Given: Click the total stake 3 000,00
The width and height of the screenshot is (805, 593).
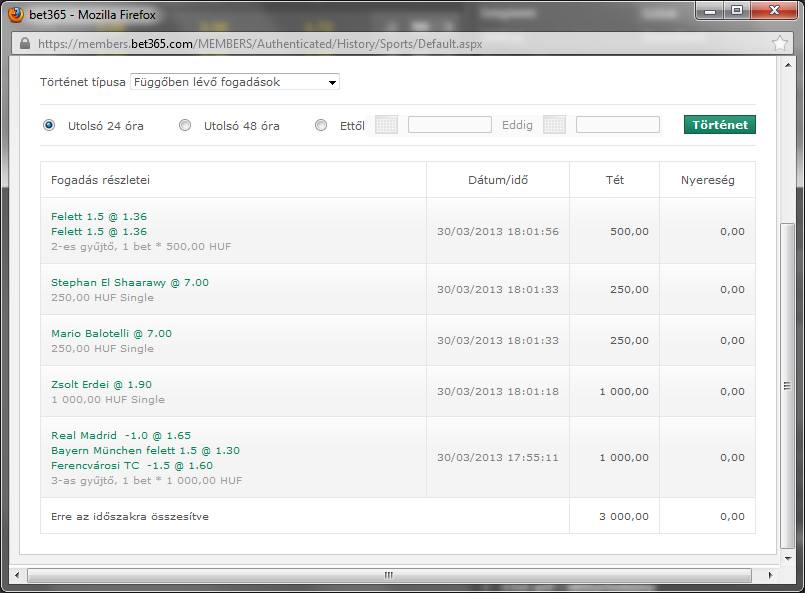Looking at the screenshot, I should click(624, 517).
